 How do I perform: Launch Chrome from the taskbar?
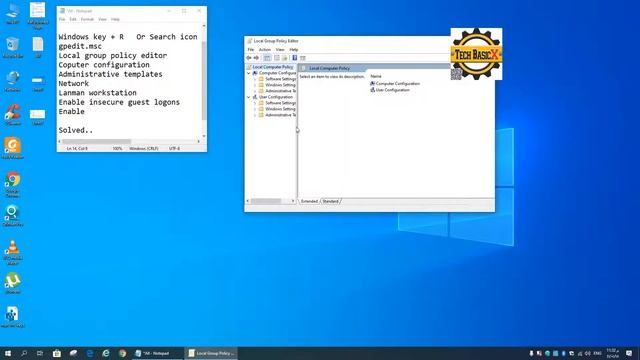(x=122, y=353)
